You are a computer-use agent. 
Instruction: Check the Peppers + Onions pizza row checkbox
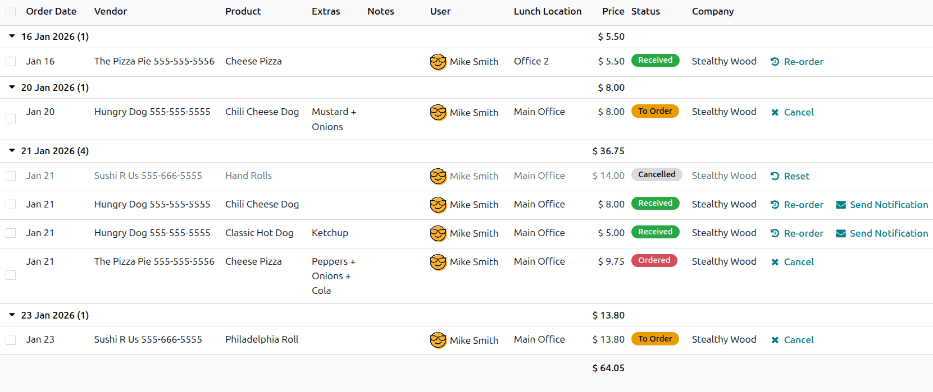11,275
